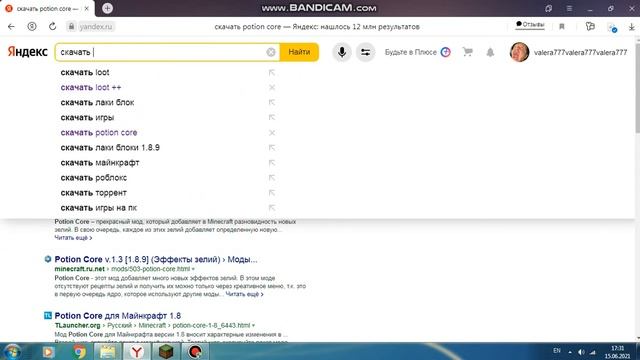This screenshot has height=360, width=640.
Task: Open Google Chrome from taskbar
Action: 79,351
